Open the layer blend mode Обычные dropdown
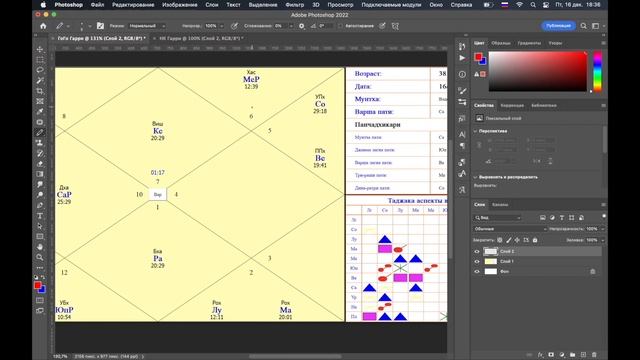640x360 pixels. coord(510,229)
